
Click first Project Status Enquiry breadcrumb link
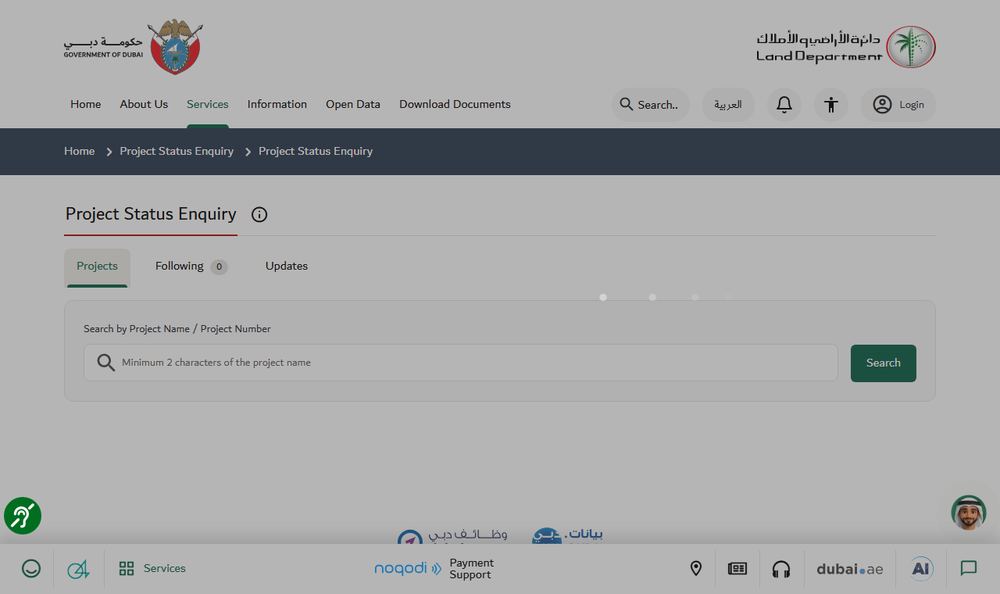pyautogui.click(x=177, y=151)
